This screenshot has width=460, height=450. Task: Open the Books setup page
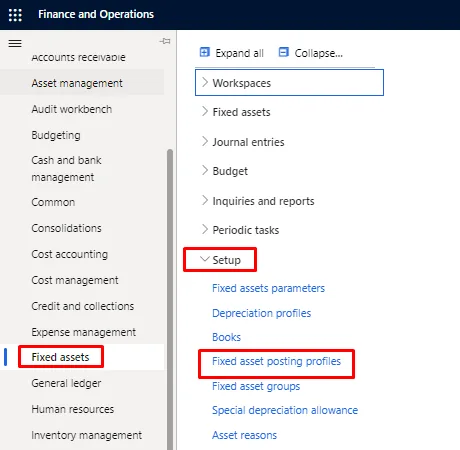click(226, 337)
